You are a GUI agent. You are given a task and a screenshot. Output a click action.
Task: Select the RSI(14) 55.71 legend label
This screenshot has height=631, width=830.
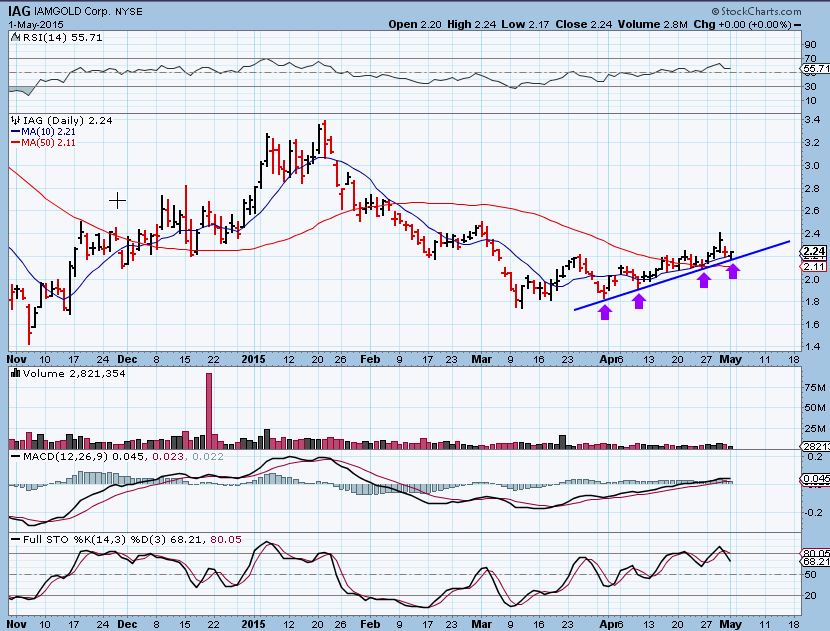point(62,38)
